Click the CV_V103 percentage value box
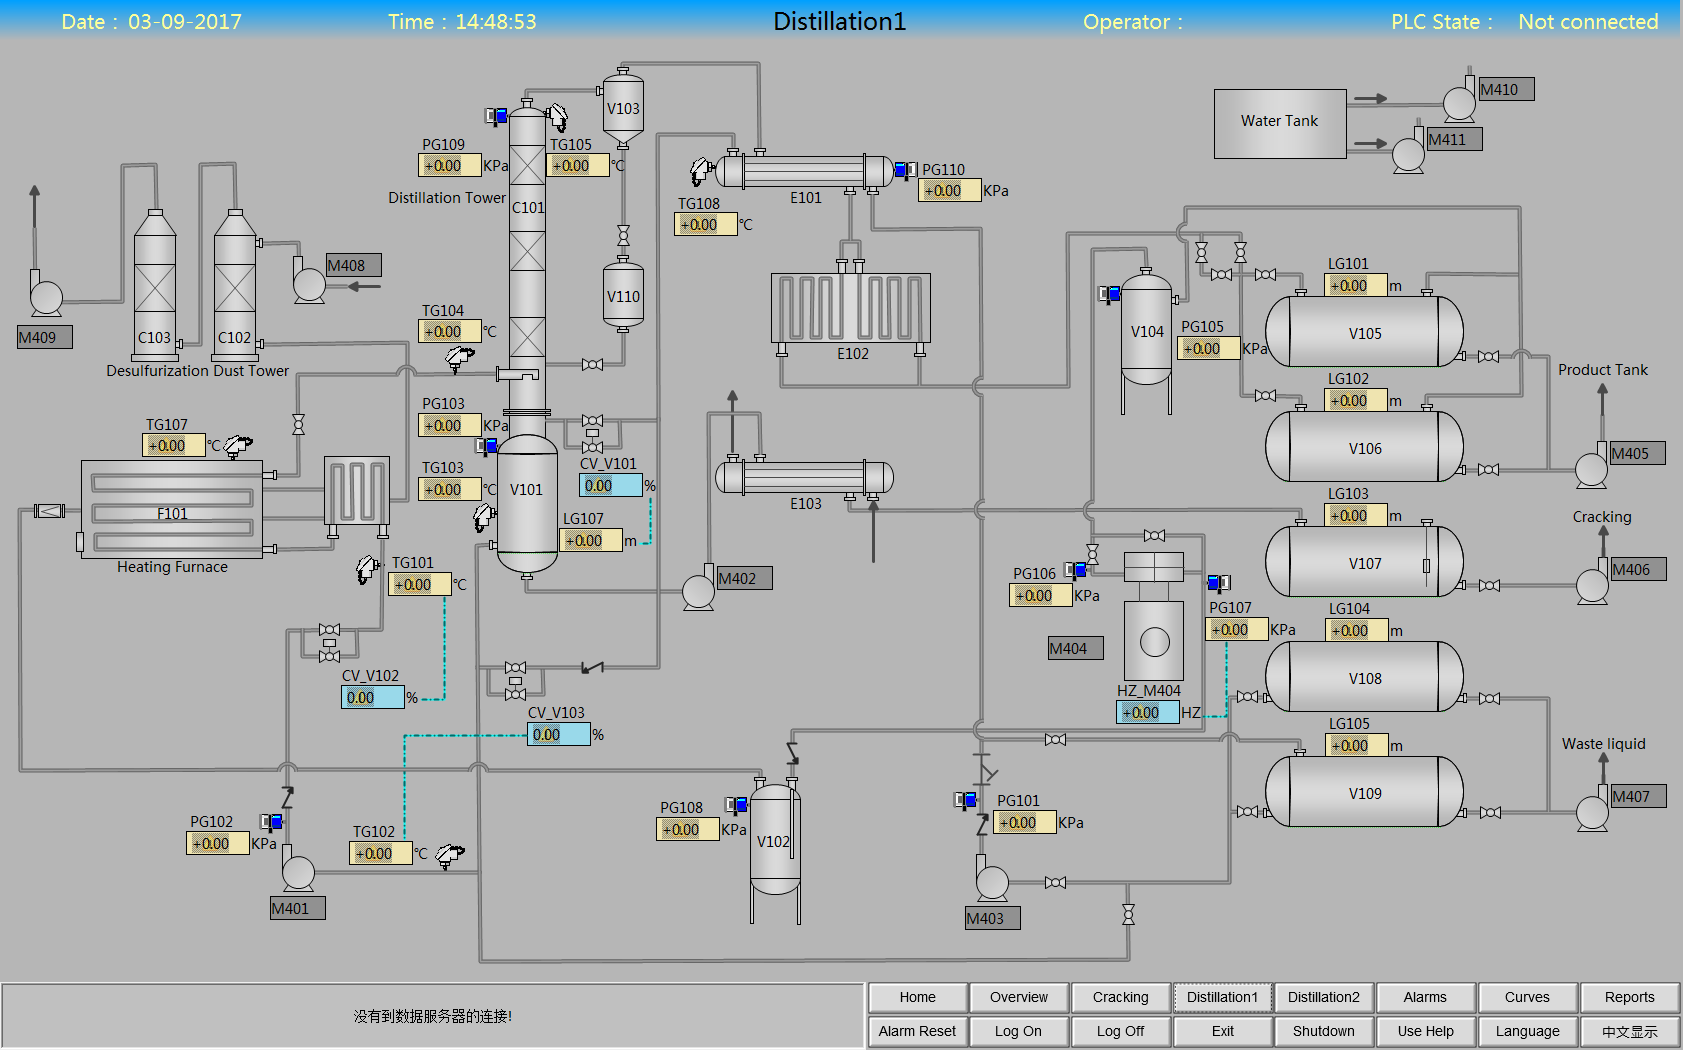Image resolution: width=1683 pixels, height=1050 pixels. pos(558,735)
